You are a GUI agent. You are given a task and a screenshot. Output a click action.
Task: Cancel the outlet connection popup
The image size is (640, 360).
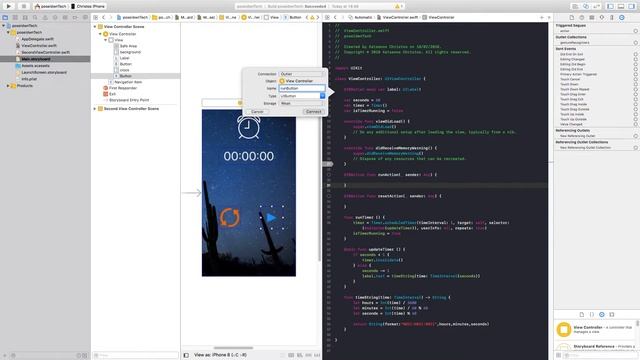click(257, 111)
